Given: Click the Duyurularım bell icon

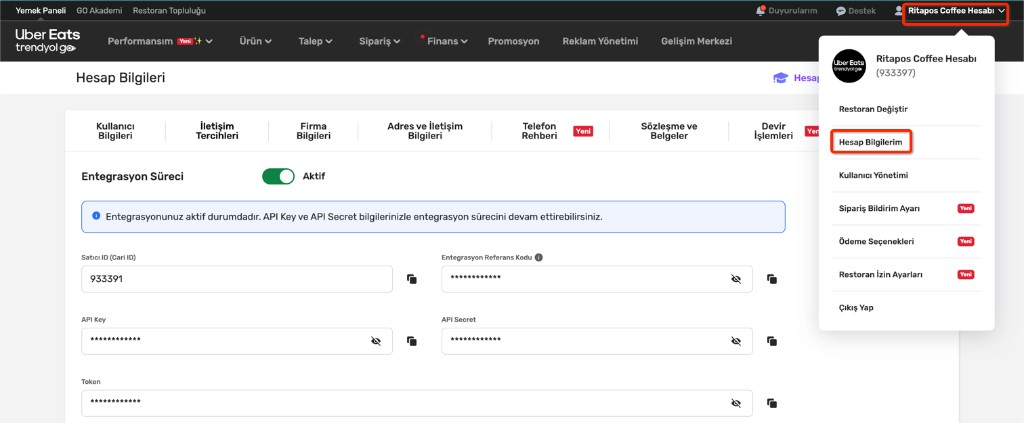Looking at the screenshot, I should [x=760, y=10].
